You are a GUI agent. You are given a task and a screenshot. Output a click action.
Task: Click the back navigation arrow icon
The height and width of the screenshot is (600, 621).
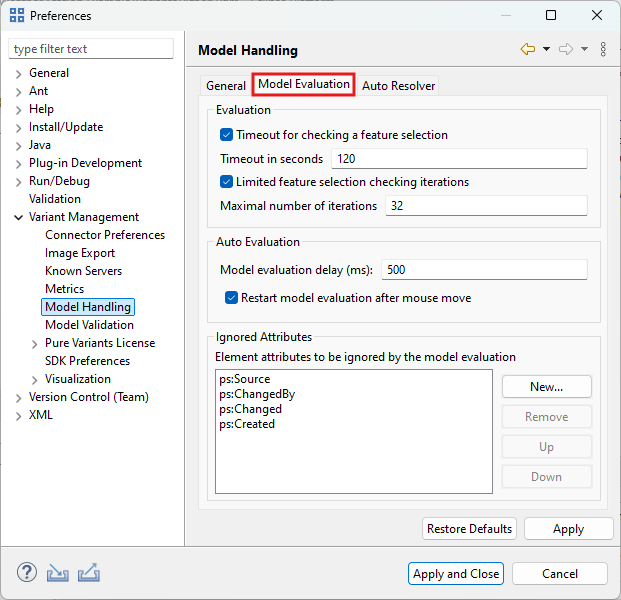pos(528,50)
